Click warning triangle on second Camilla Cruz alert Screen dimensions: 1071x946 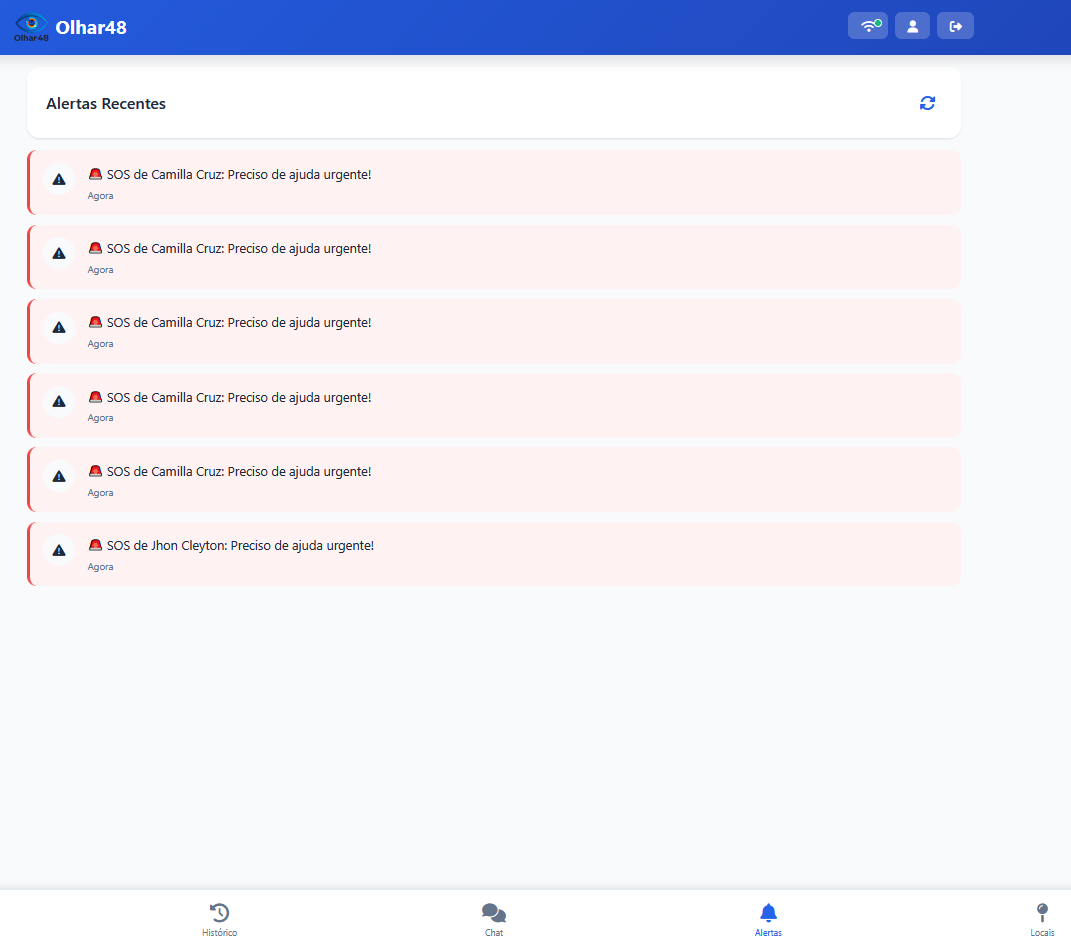pos(59,253)
